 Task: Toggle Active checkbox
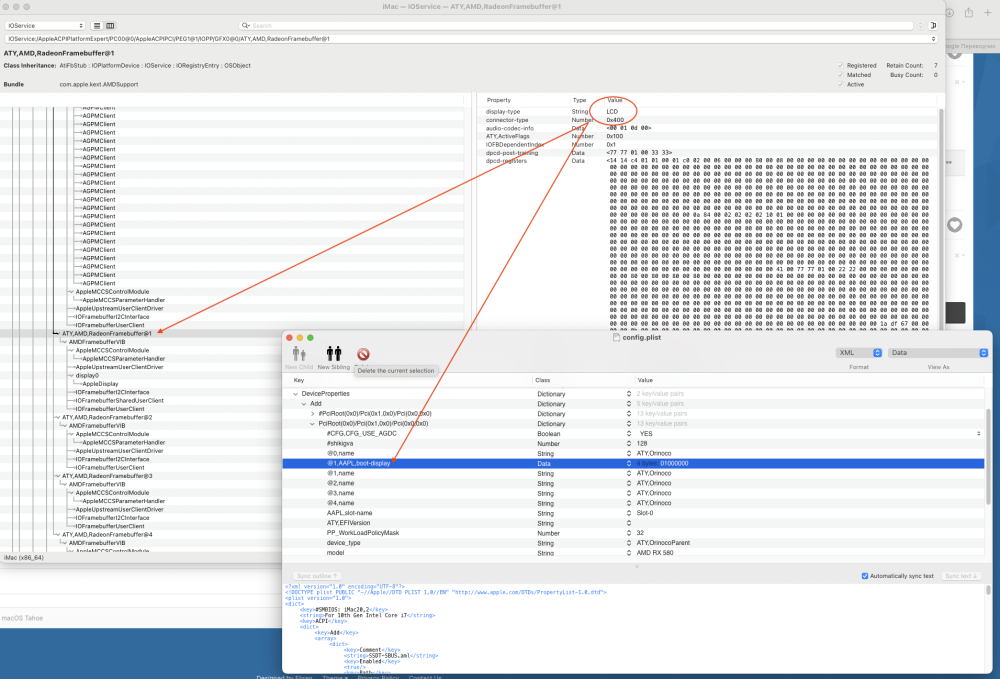point(841,84)
